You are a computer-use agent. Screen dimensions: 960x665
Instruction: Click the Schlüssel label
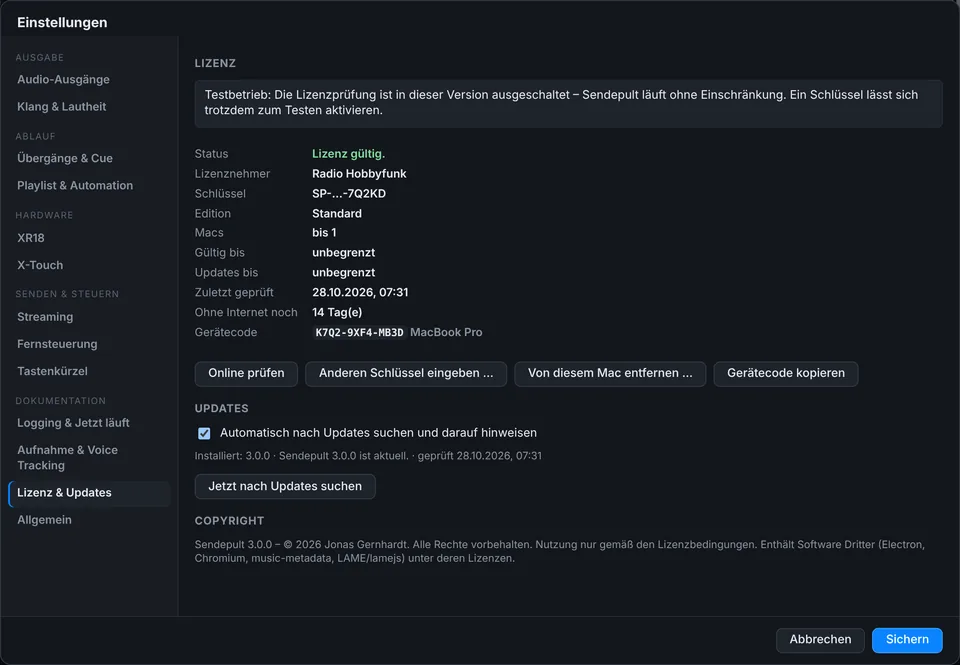coord(220,193)
